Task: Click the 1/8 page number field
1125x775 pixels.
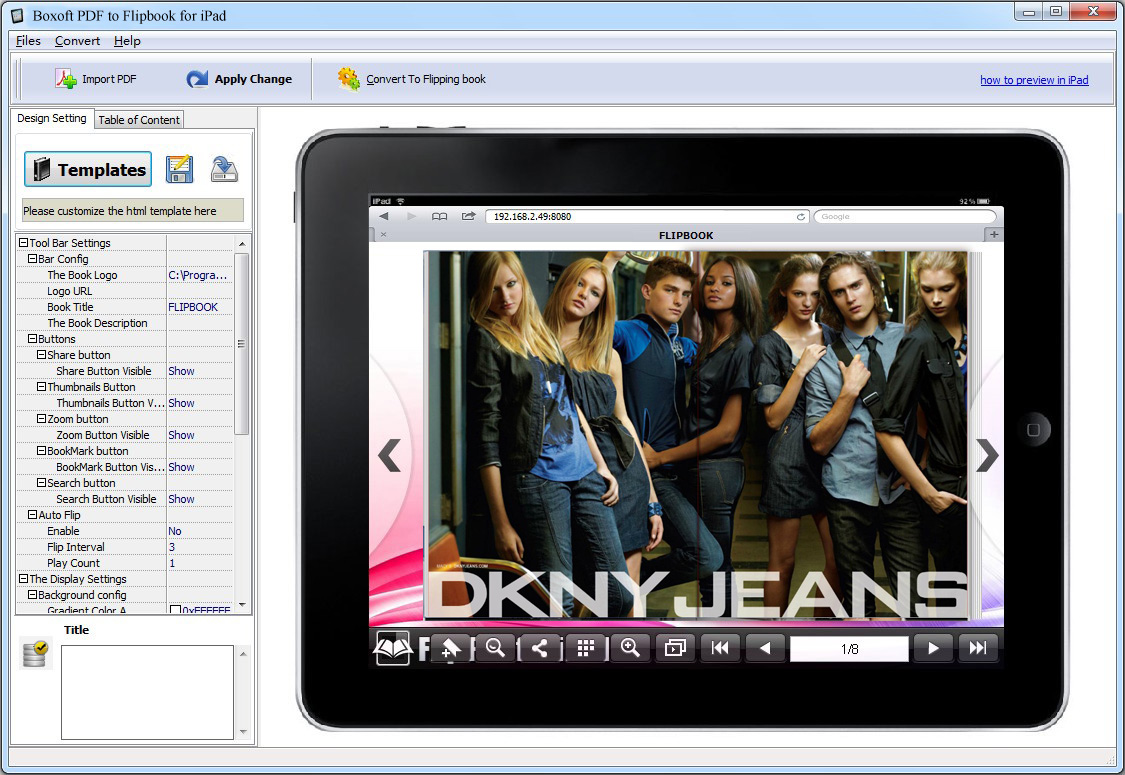Action: (x=849, y=649)
